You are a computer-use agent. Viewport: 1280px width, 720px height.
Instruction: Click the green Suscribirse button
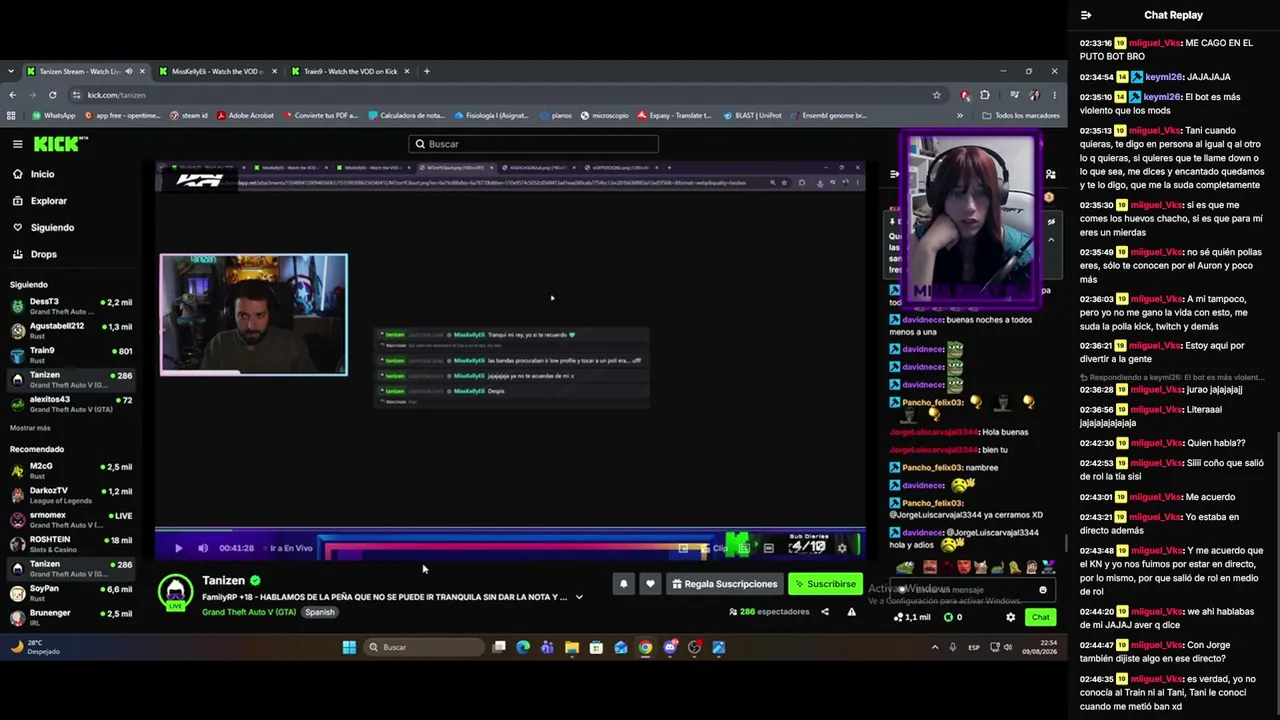coord(825,584)
